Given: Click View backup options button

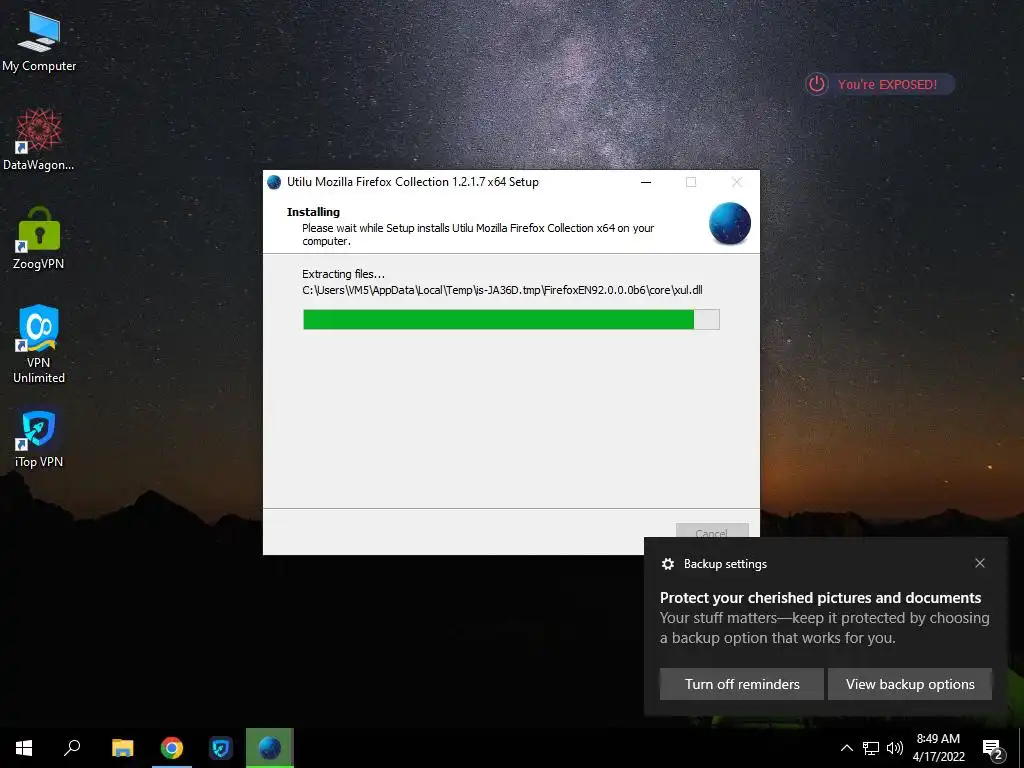Looking at the screenshot, I should (x=910, y=684).
